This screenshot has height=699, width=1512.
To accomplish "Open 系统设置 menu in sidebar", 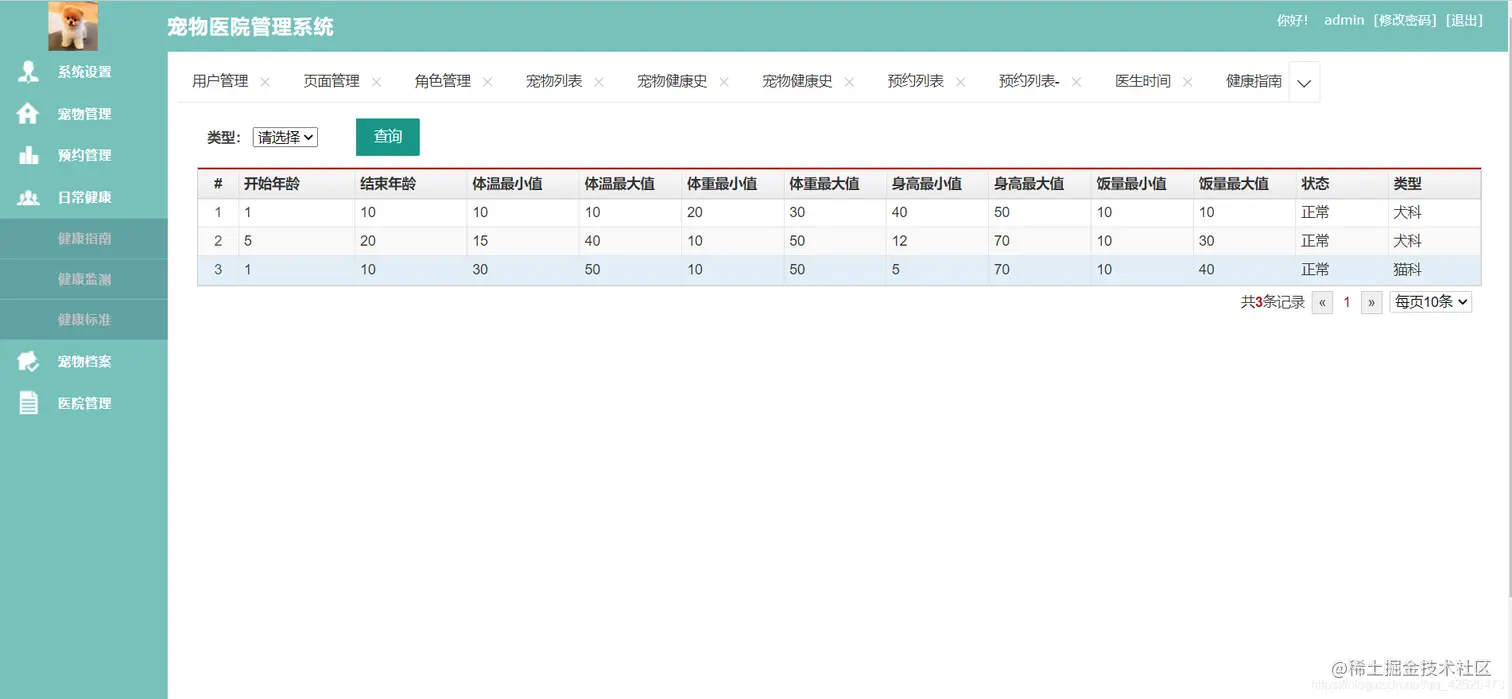I will coord(84,72).
